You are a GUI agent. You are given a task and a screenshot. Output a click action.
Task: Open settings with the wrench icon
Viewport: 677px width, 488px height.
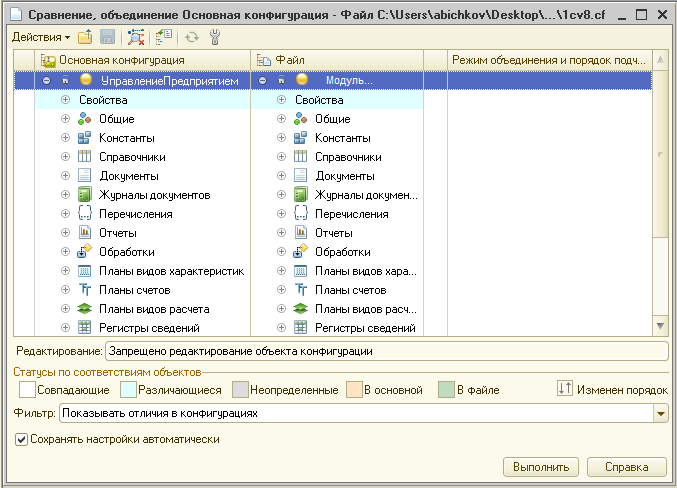point(215,37)
